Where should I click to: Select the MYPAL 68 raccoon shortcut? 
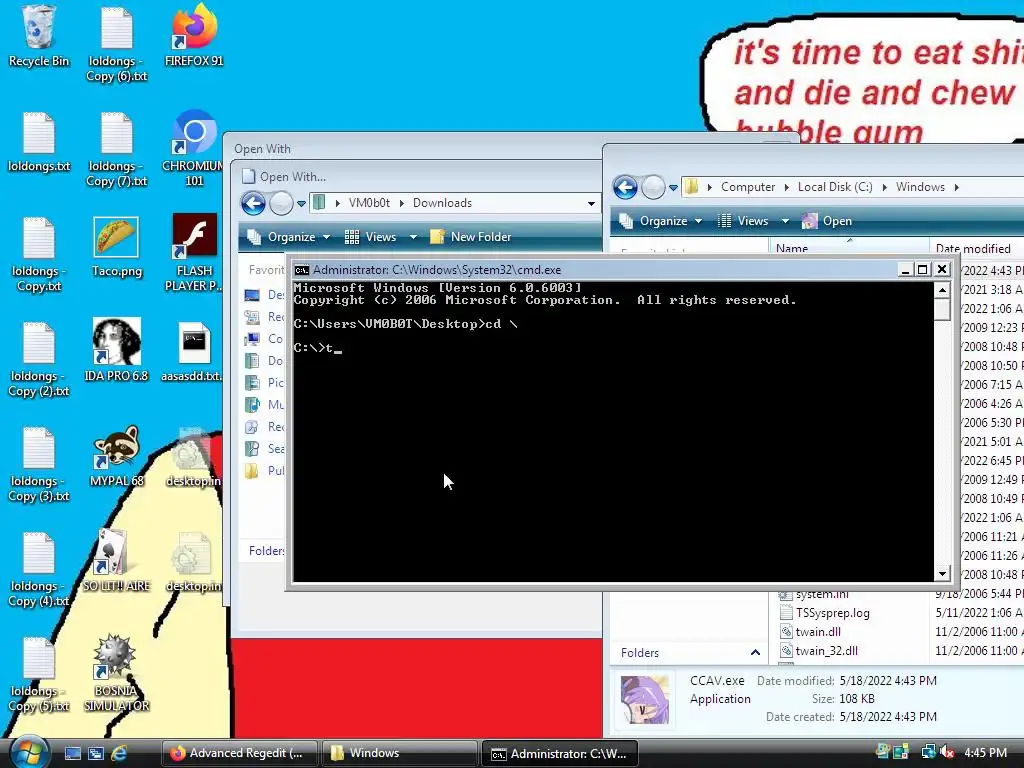[x=116, y=456]
